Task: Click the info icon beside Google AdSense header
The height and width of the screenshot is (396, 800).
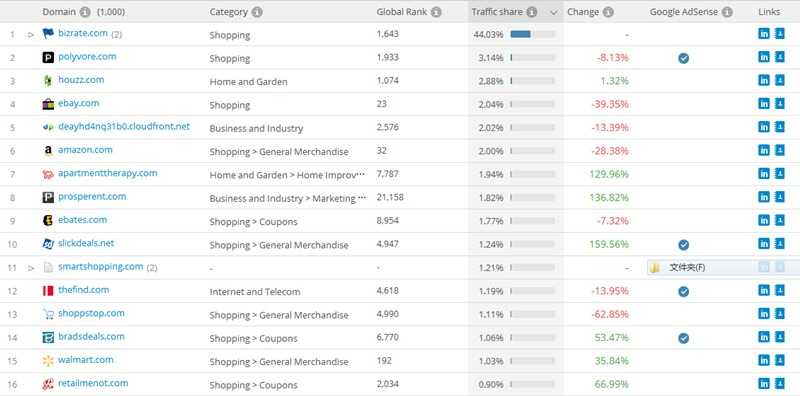Action: pyautogui.click(x=727, y=12)
